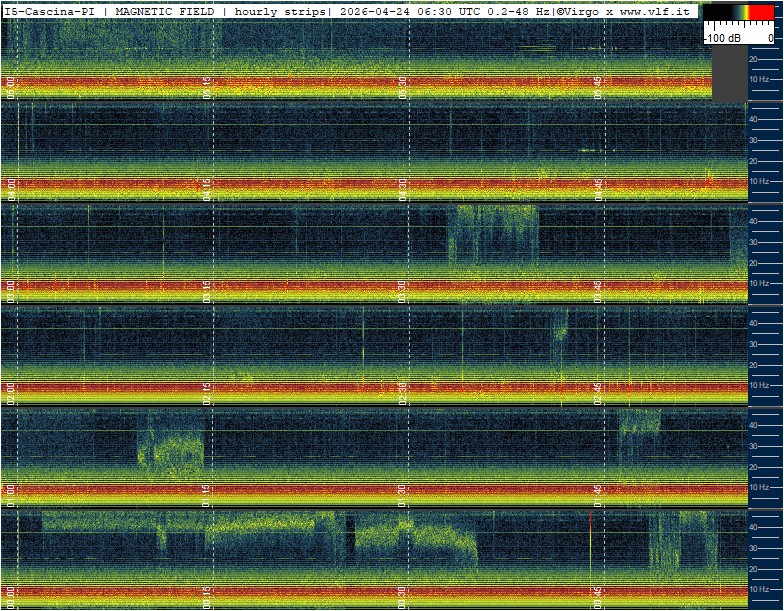The image size is (784, 611).
Task: Click the gray blank block beside the top strip
Action: coord(730,74)
